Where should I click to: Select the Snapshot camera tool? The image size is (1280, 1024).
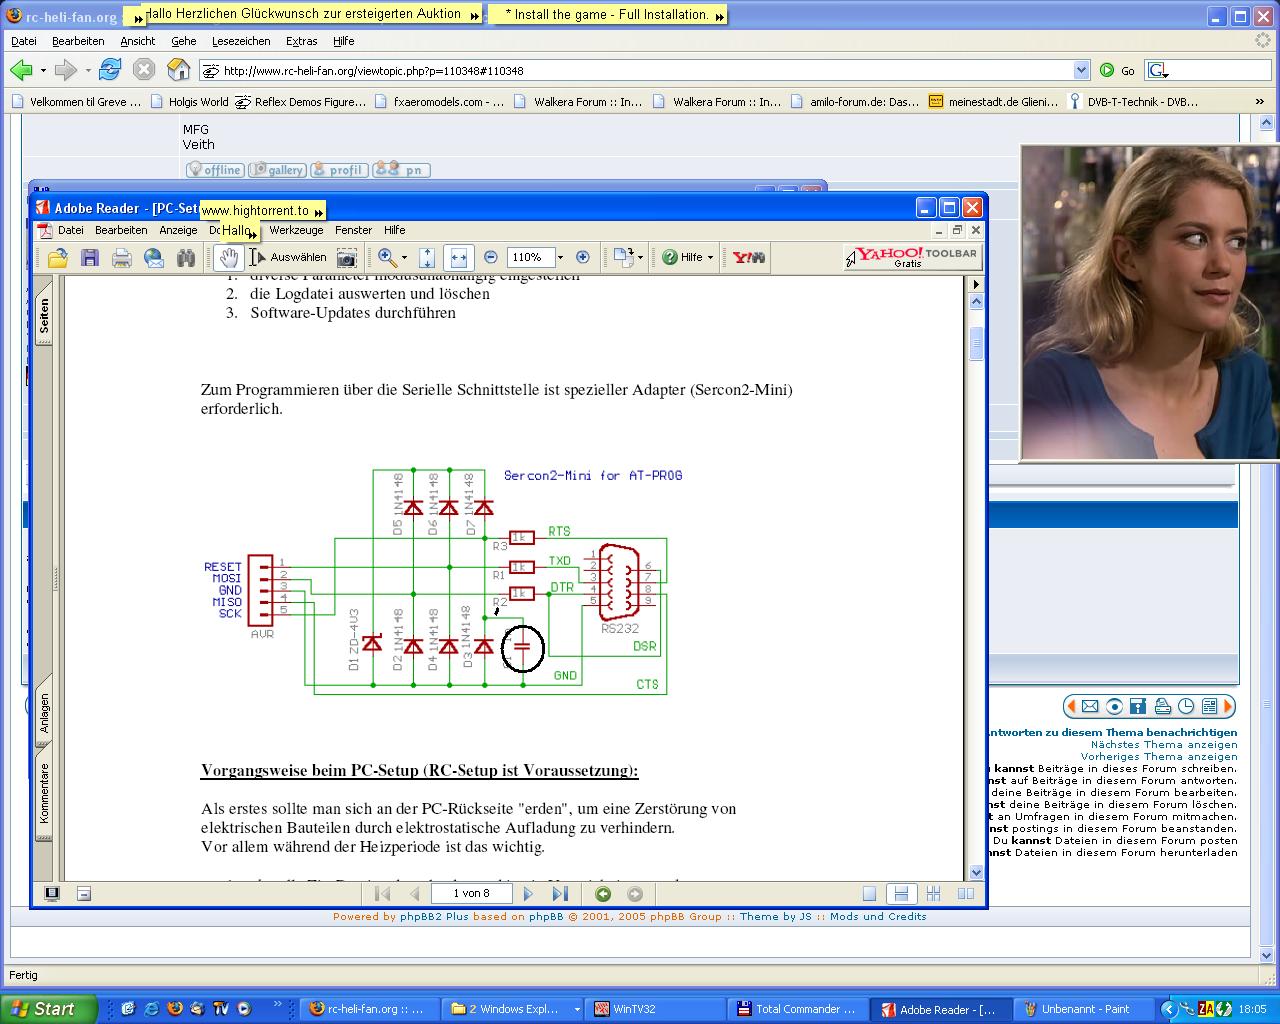346,258
